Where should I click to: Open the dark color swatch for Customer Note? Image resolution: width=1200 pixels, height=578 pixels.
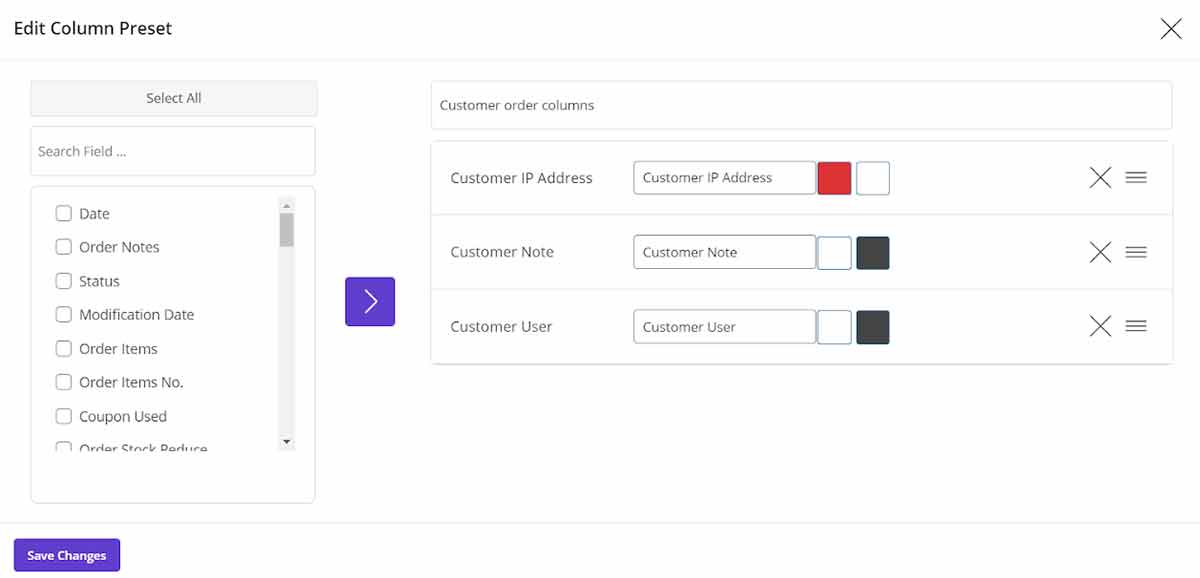pyautogui.click(x=873, y=252)
